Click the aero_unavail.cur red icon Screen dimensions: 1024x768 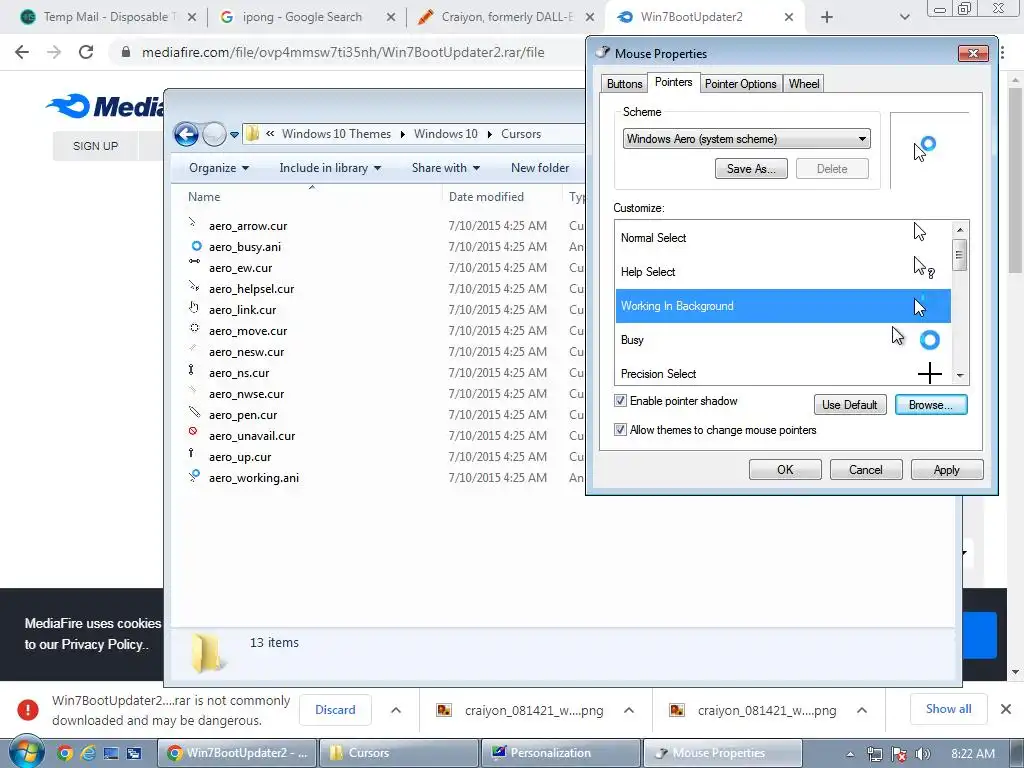click(x=193, y=431)
